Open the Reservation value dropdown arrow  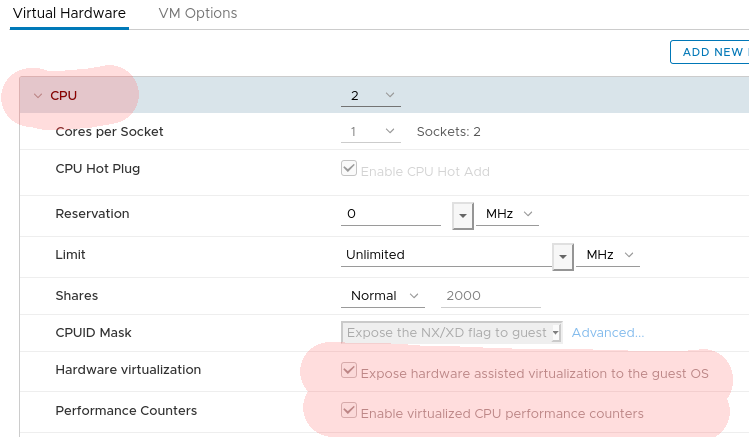[x=463, y=215]
